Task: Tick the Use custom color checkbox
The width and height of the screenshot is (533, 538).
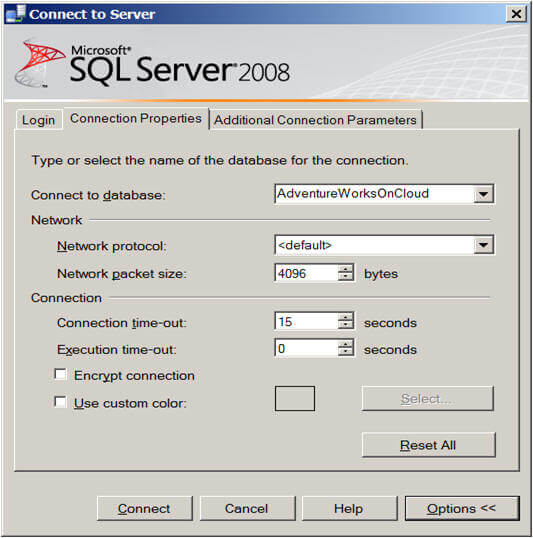Action: click(x=60, y=402)
